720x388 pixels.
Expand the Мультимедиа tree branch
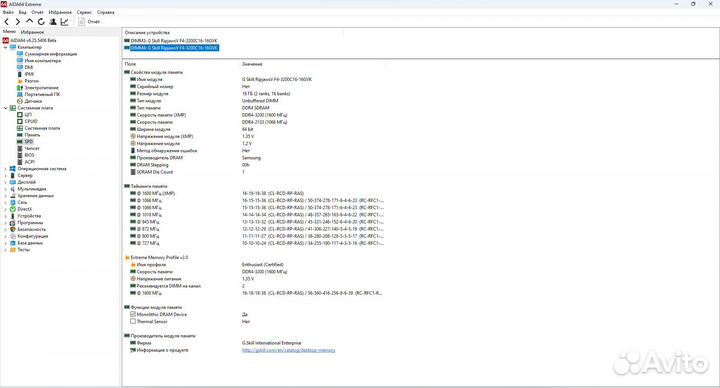tap(6, 189)
